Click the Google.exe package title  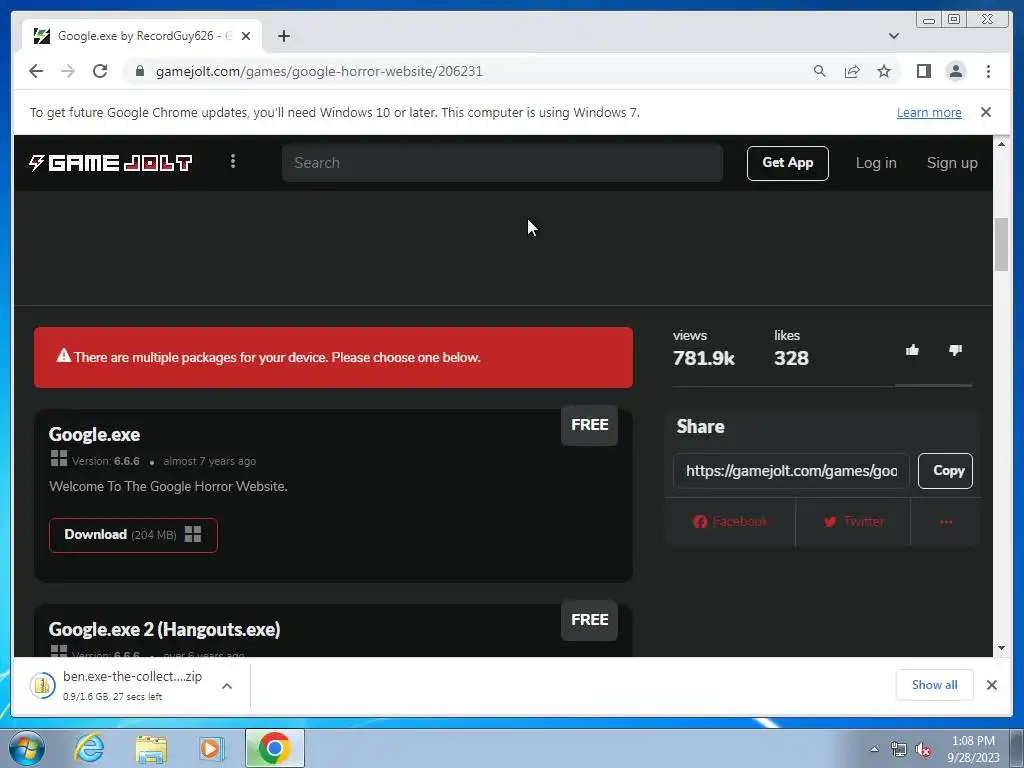coord(94,434)
